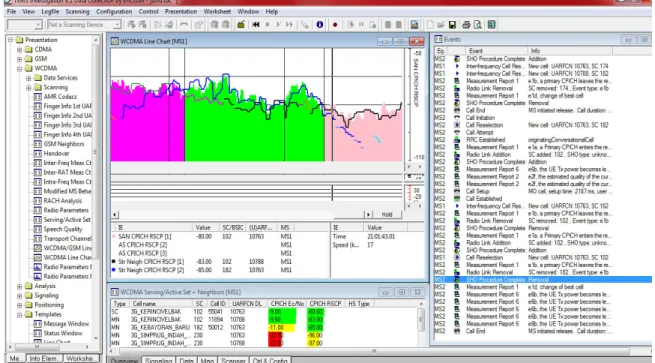Expand the Analysis folder
The image size is (655, 363).
click(x=19, y=286)
